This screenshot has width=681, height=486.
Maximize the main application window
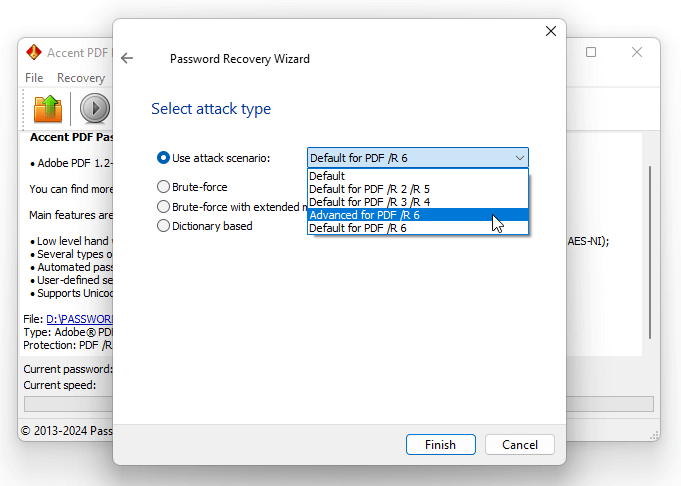click(x=591, y=52)
